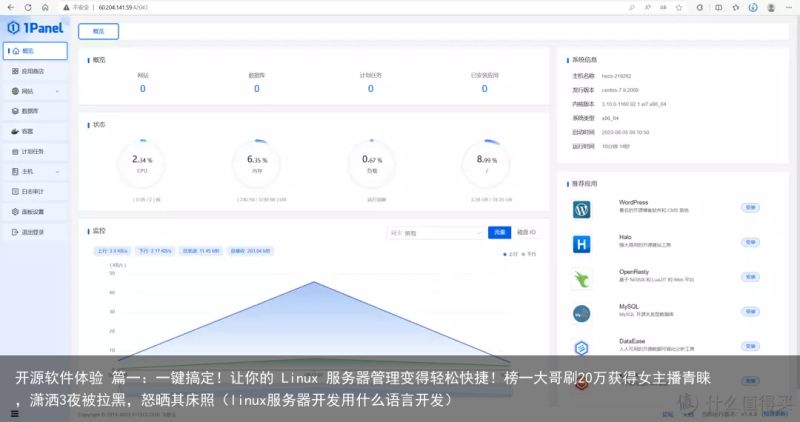Click the browser home icon

[x=45, y=8]
